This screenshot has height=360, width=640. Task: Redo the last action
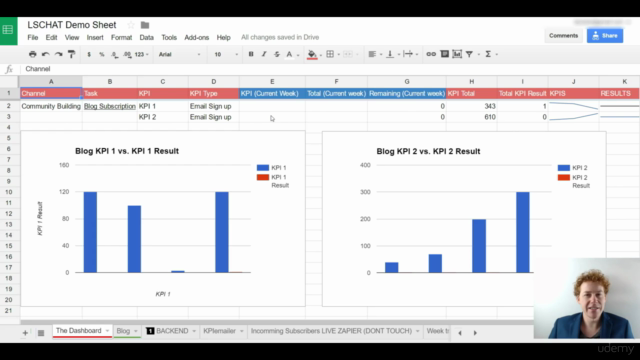58,54
